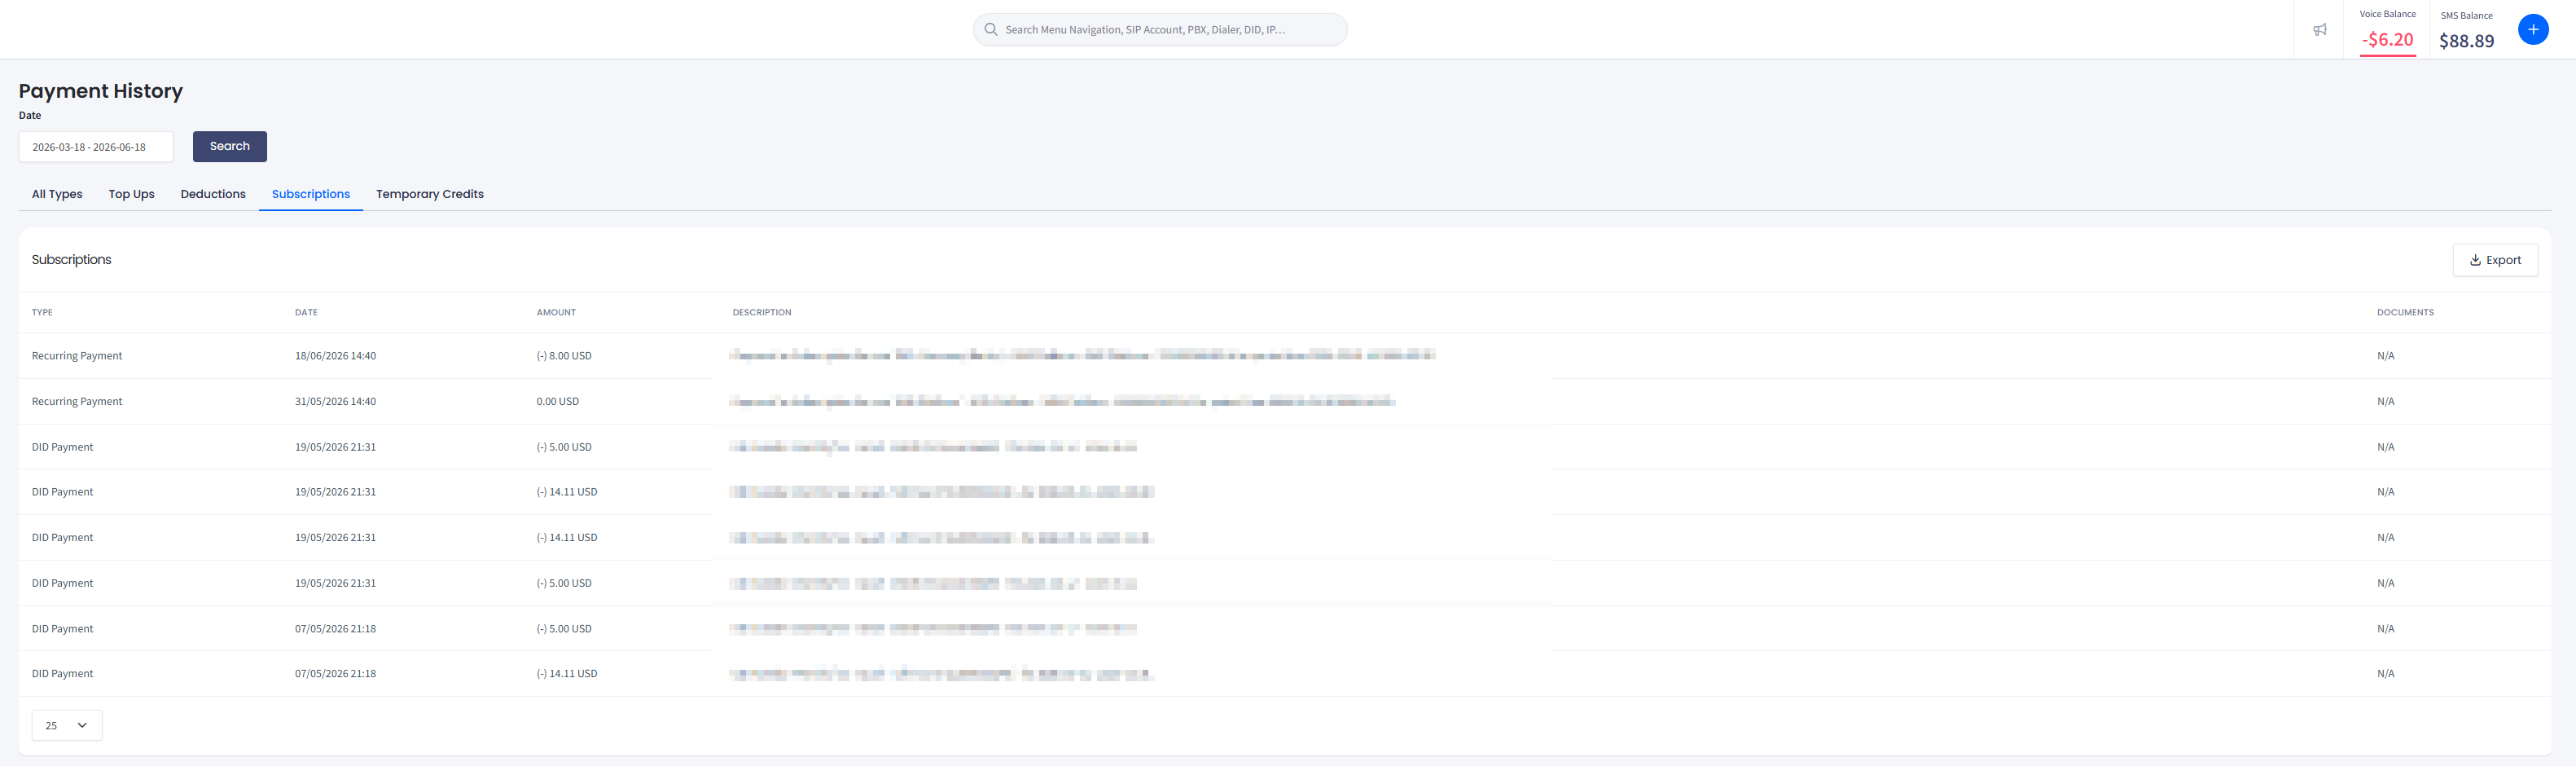2576x766 pixels.
Task: Open the 25 rows-per-page dropdown
Action: point(67,725)
